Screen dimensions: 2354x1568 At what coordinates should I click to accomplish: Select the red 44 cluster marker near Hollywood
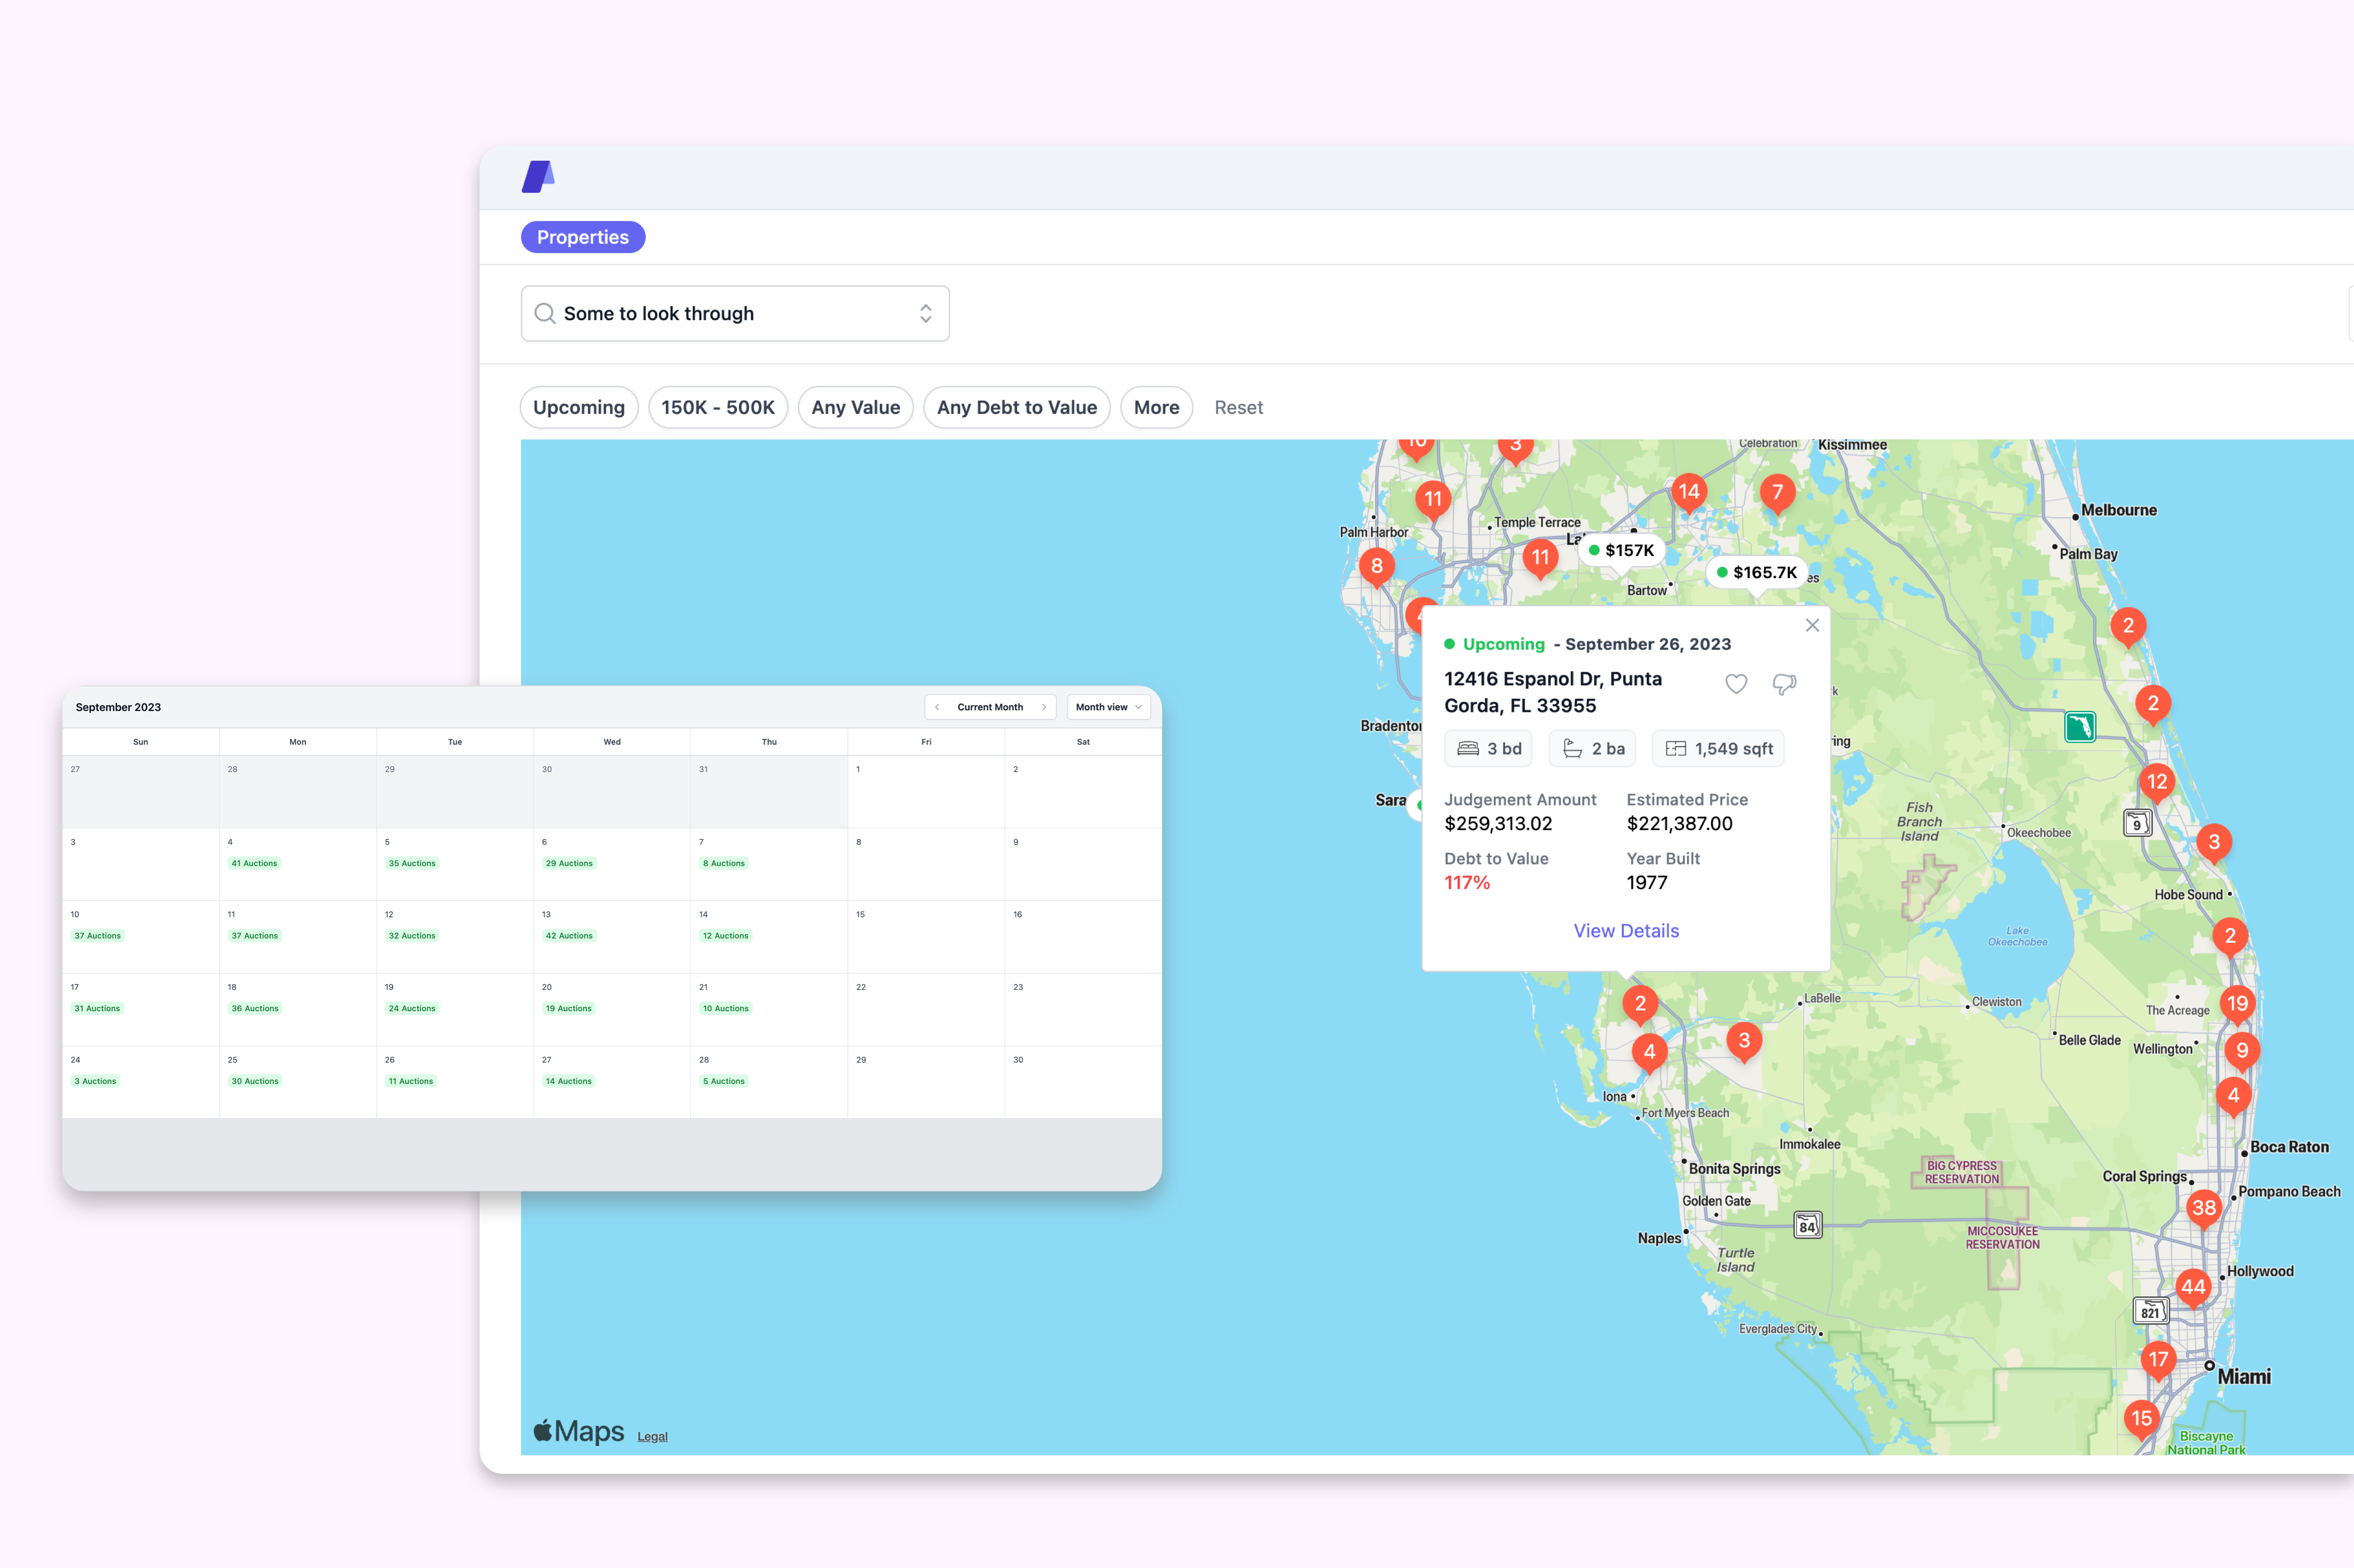(2194, 1288)
